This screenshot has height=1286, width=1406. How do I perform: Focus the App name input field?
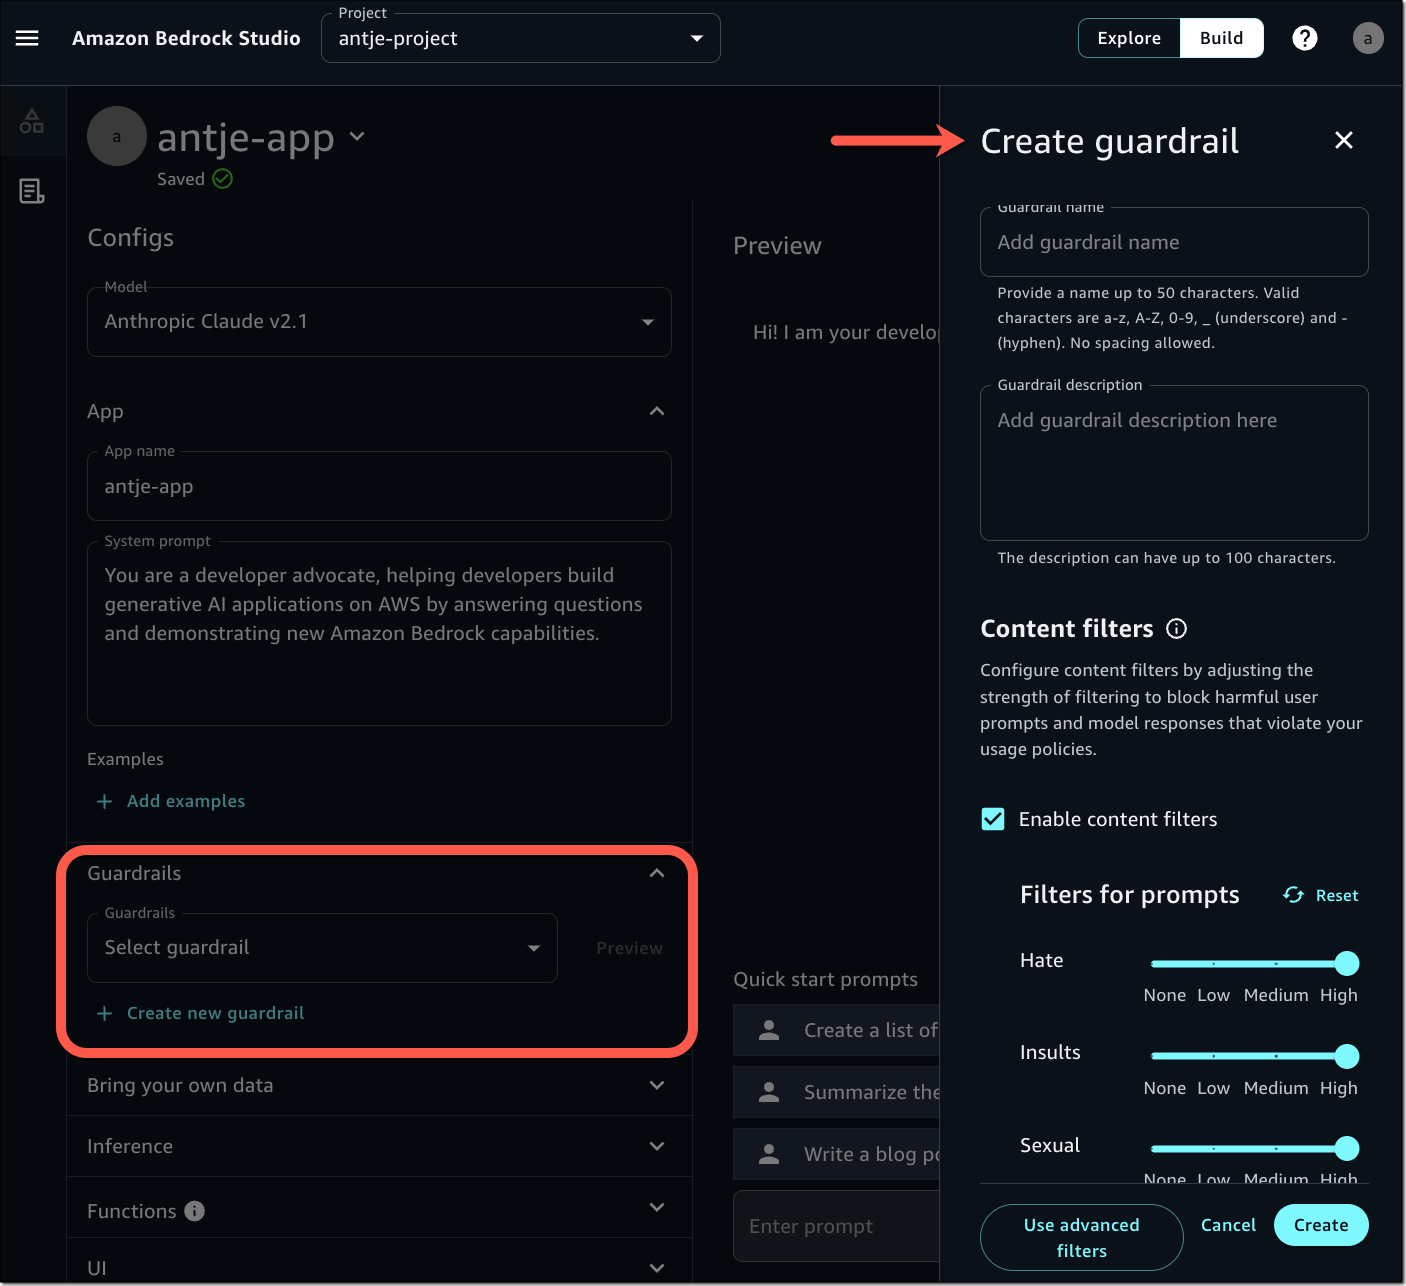[379, 486]
